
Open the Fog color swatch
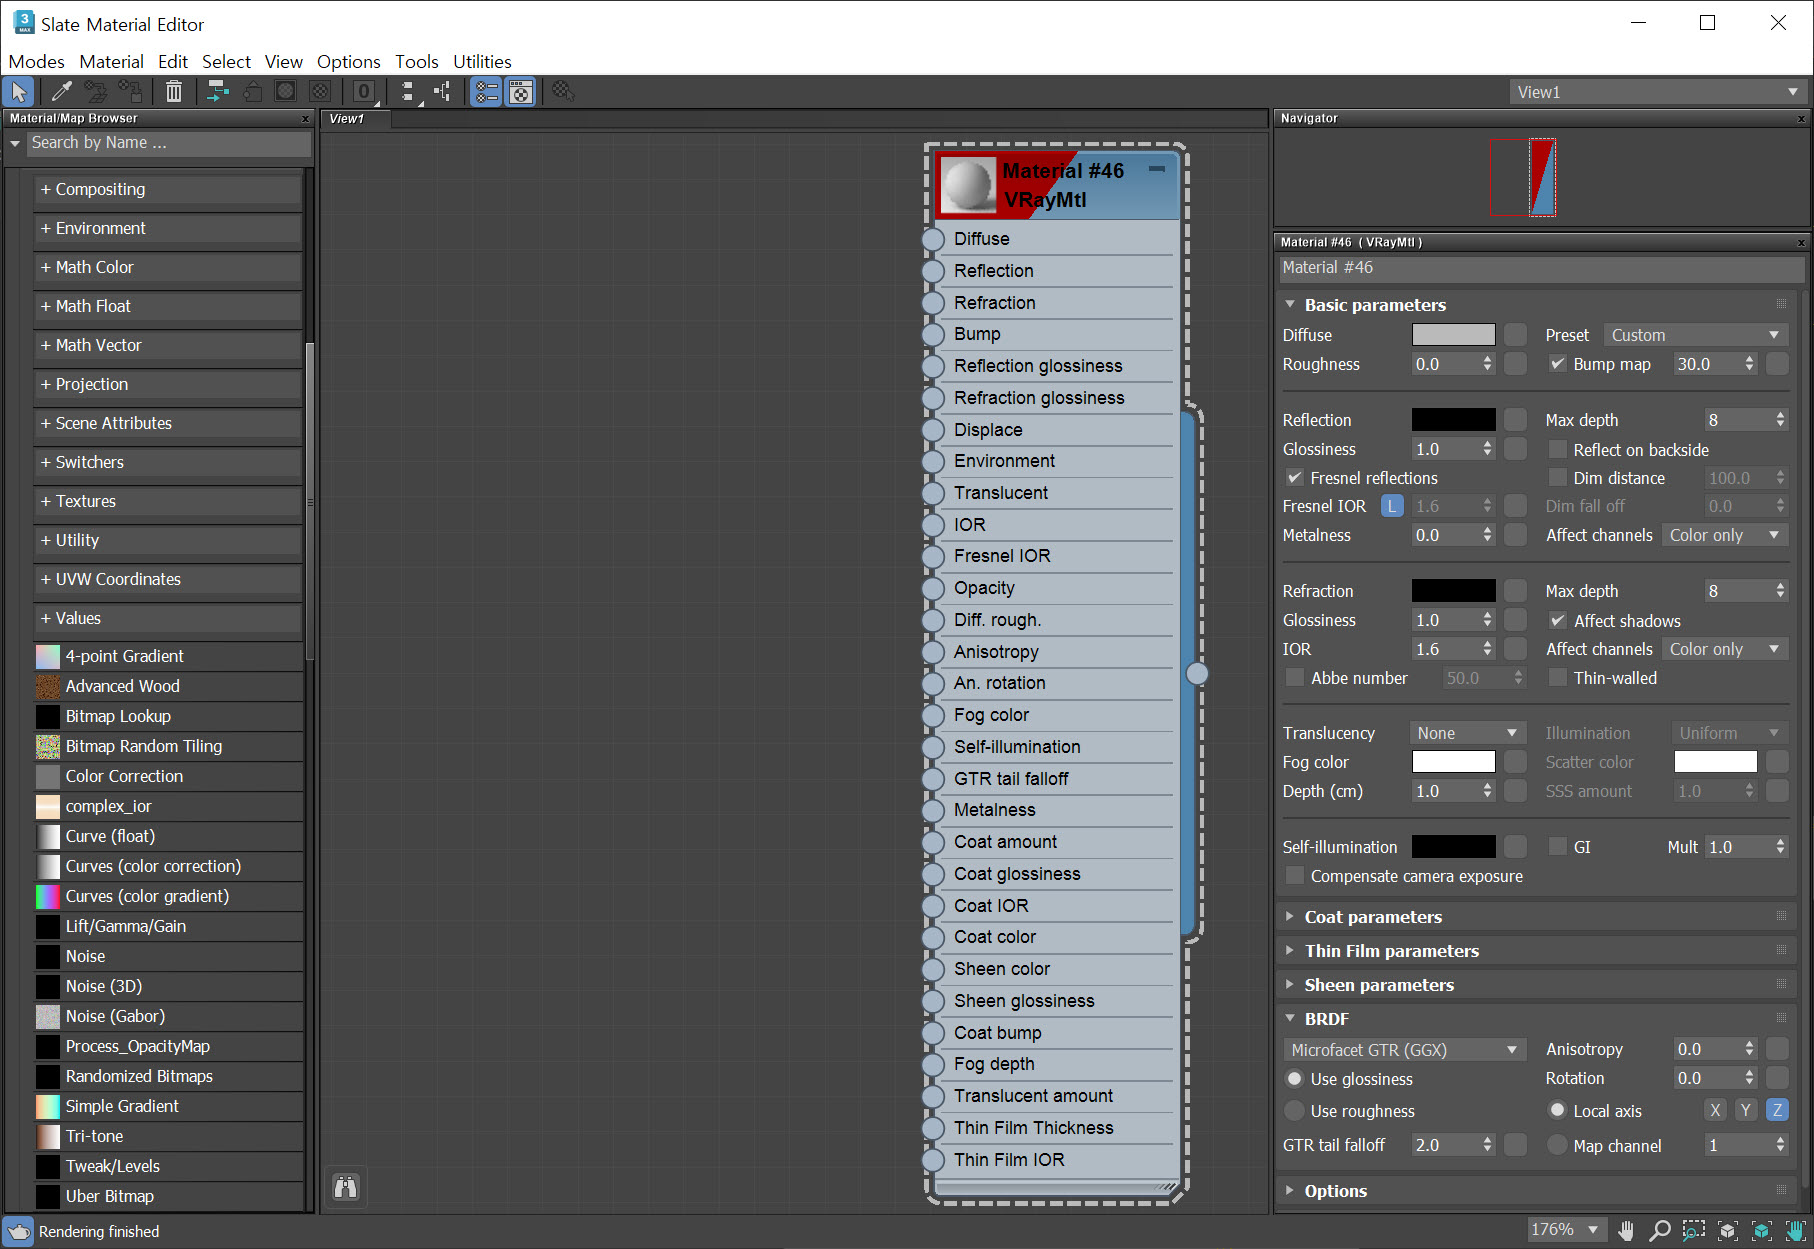click(1453, 762)
